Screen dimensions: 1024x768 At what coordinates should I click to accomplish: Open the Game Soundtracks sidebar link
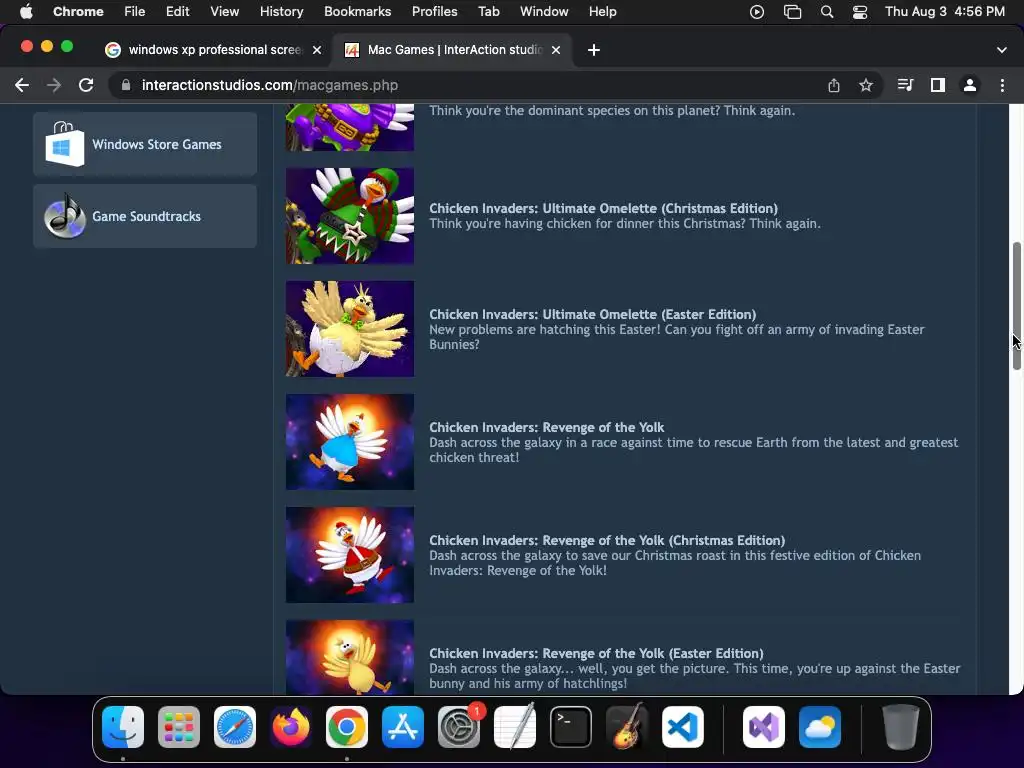145,216
